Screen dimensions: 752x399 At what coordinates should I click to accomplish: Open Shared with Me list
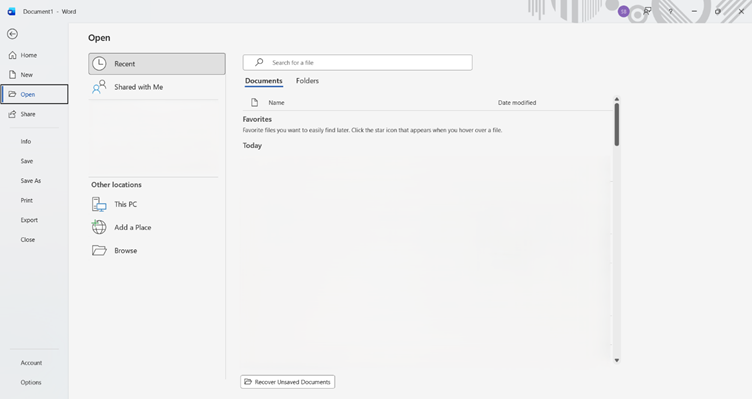point(157,87)
